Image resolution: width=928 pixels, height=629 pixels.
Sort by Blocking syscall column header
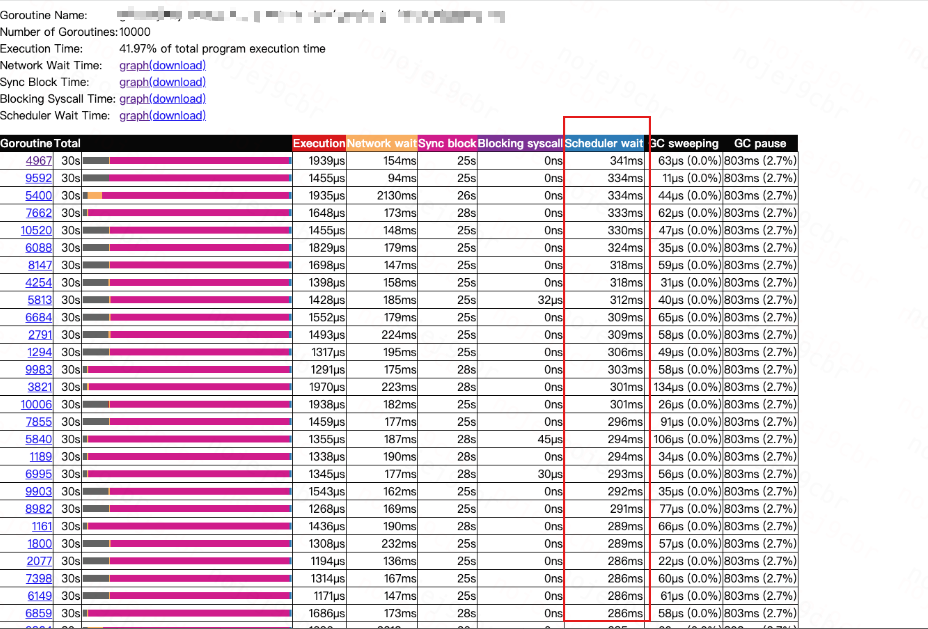pos(520,143)
